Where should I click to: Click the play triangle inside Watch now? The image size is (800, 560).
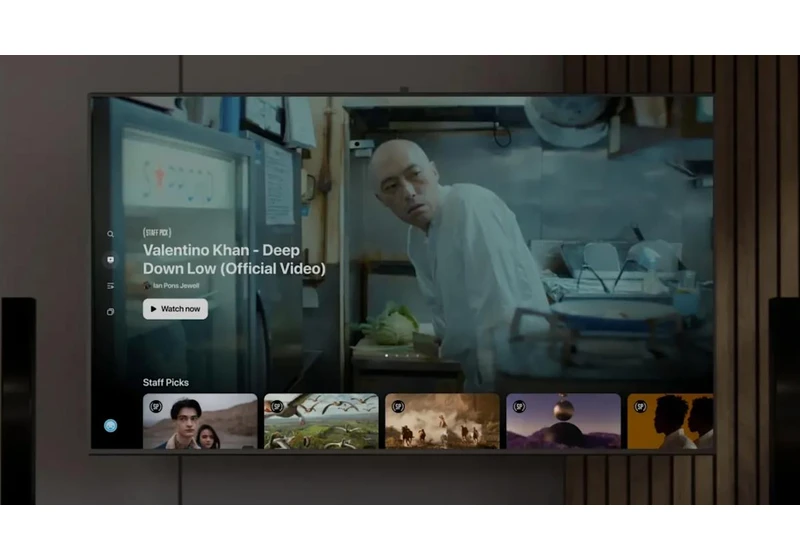click(153, 309)
